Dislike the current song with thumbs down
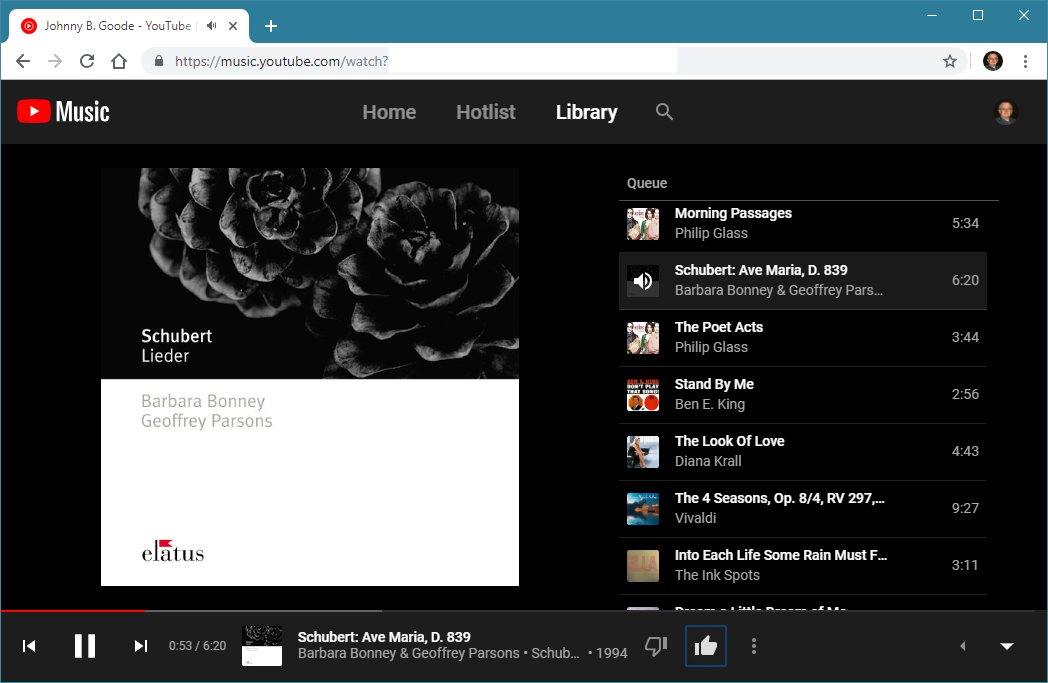1048x683 pixels. (x=656, y=646)
